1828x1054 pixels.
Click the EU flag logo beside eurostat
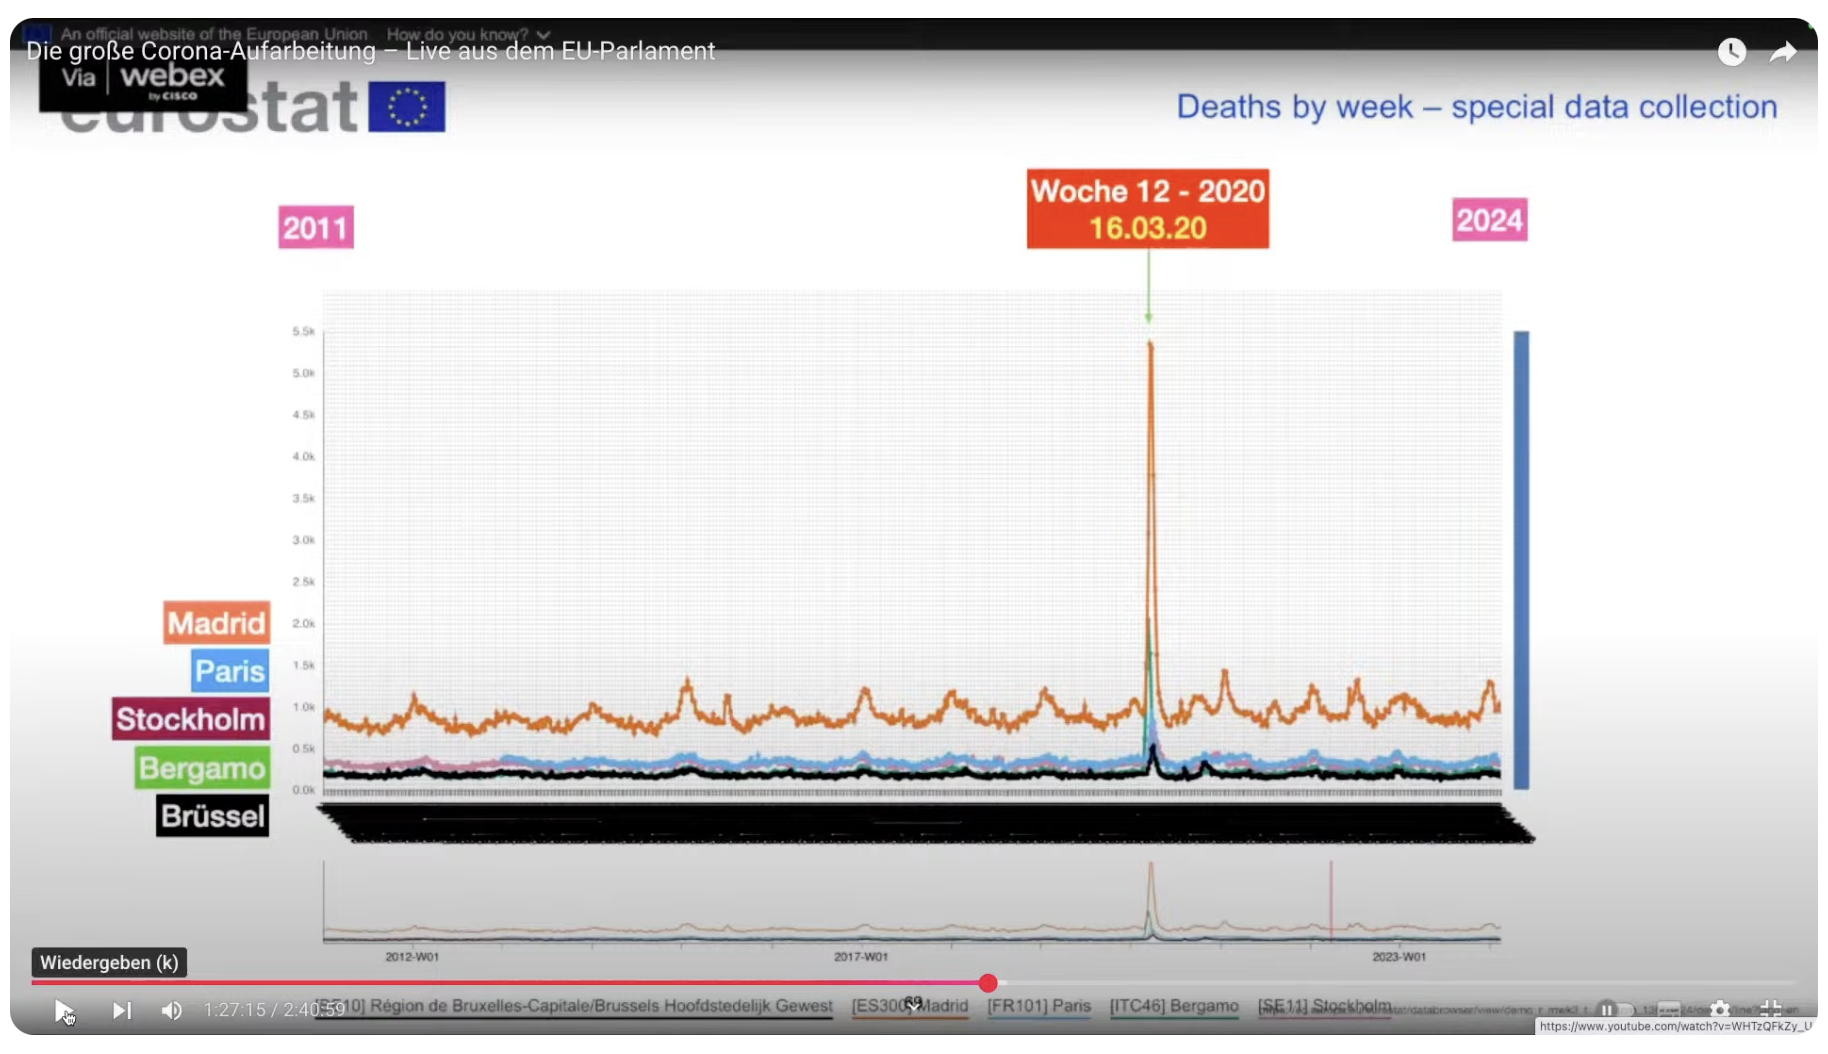tap(406, 107)
